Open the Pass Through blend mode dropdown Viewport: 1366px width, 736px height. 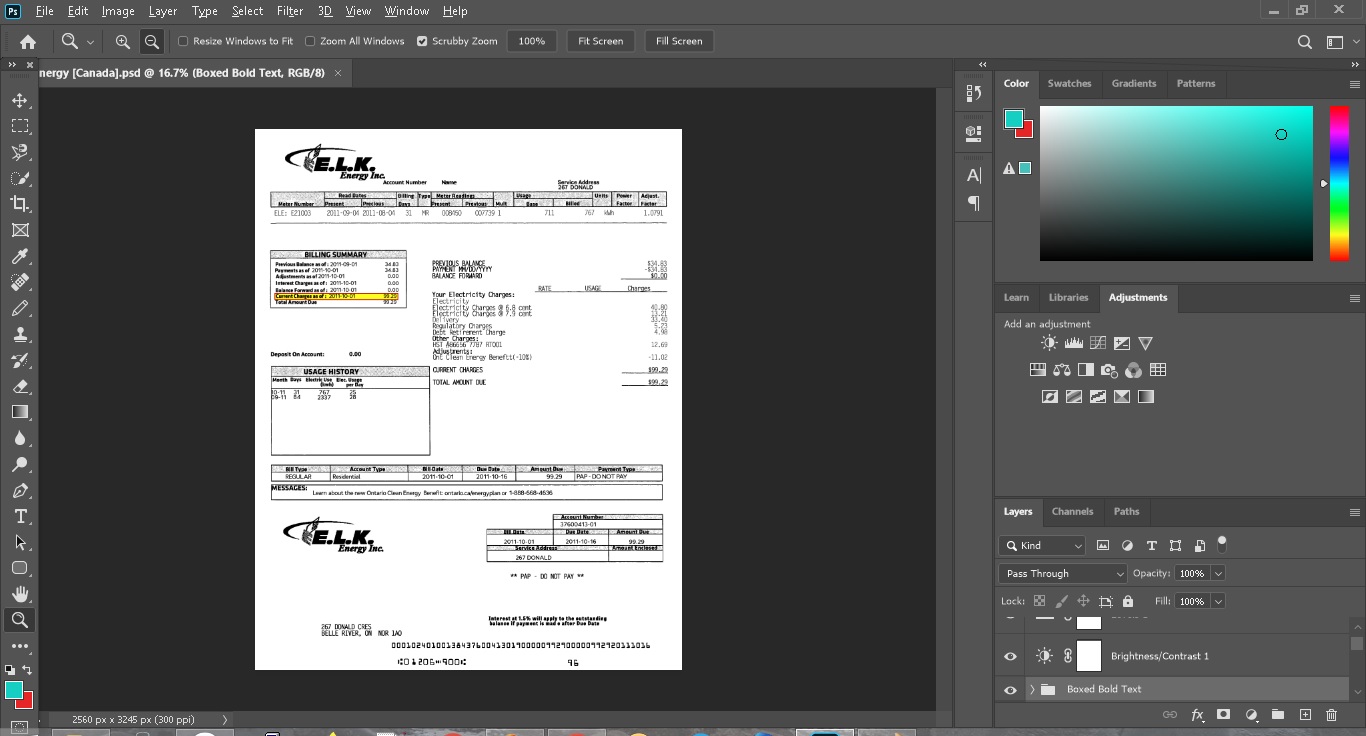(1062, 573)
